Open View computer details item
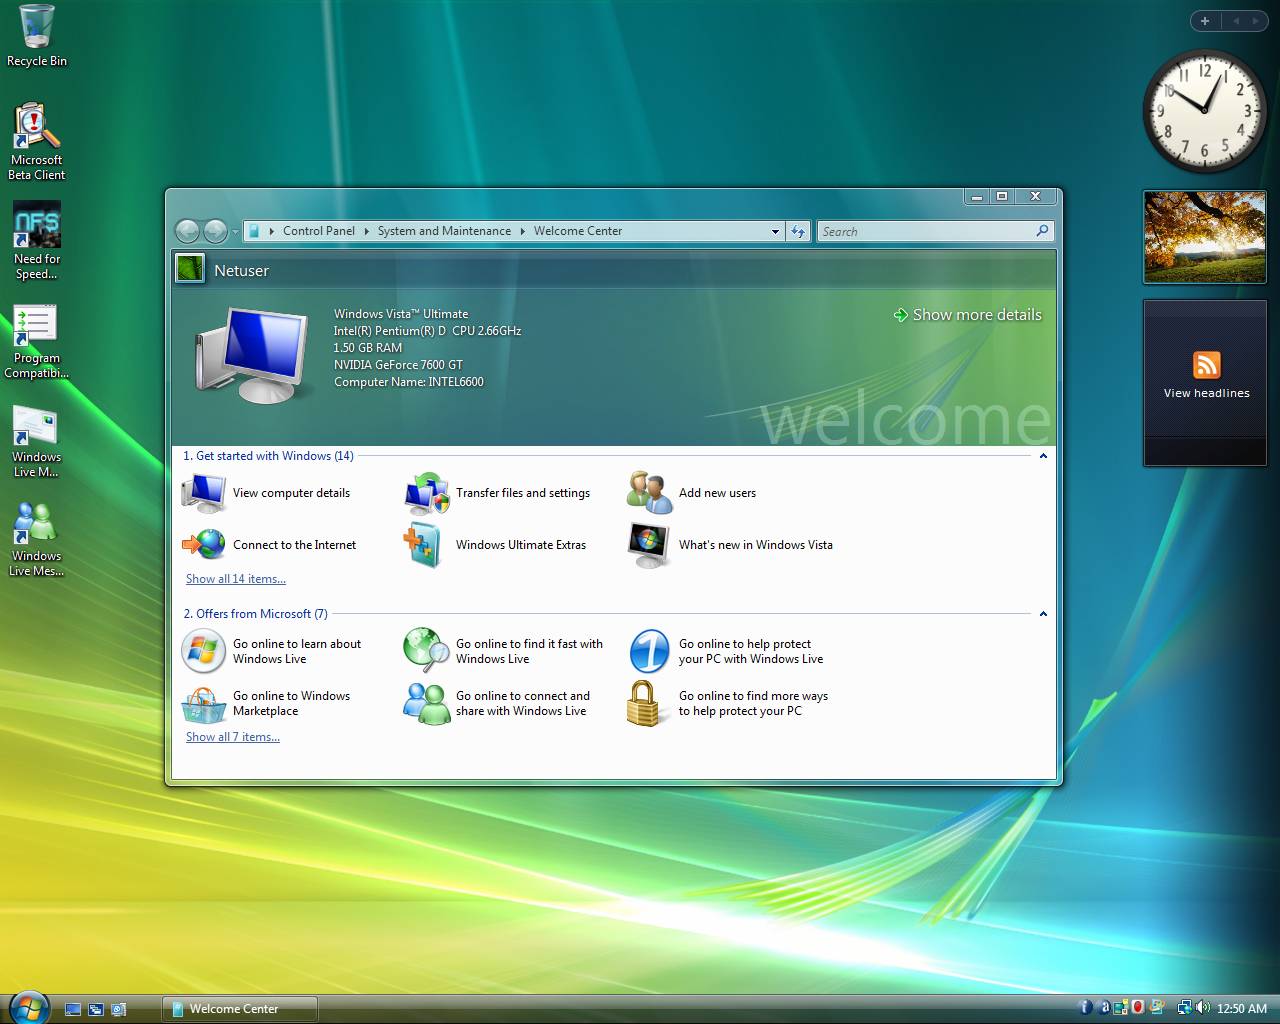Viewport: 1280px width, 1024px height. pos(266,493)
